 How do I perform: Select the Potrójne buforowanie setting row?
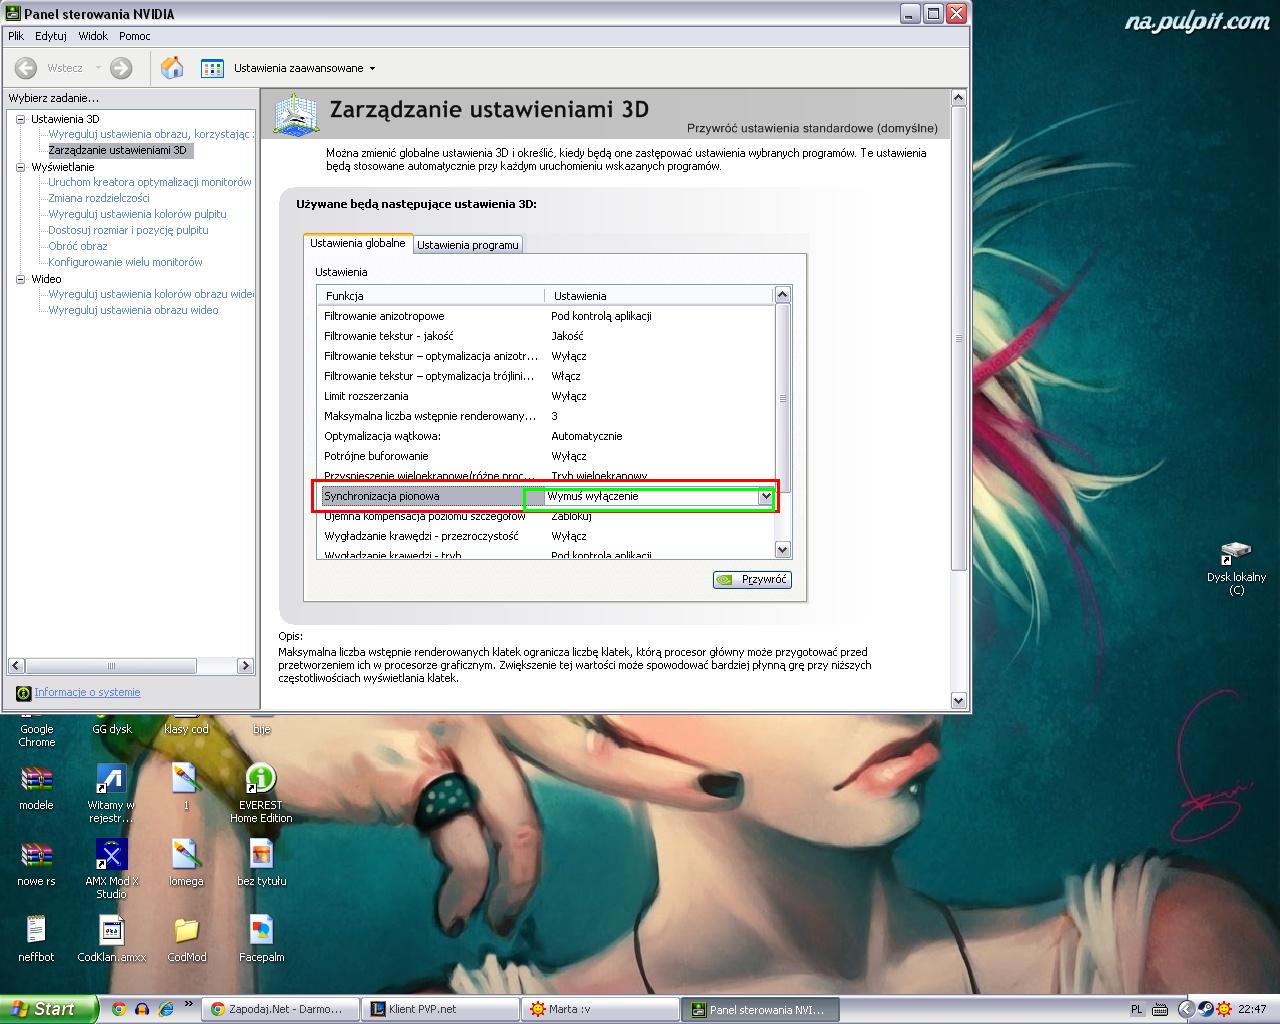point(546,456)
